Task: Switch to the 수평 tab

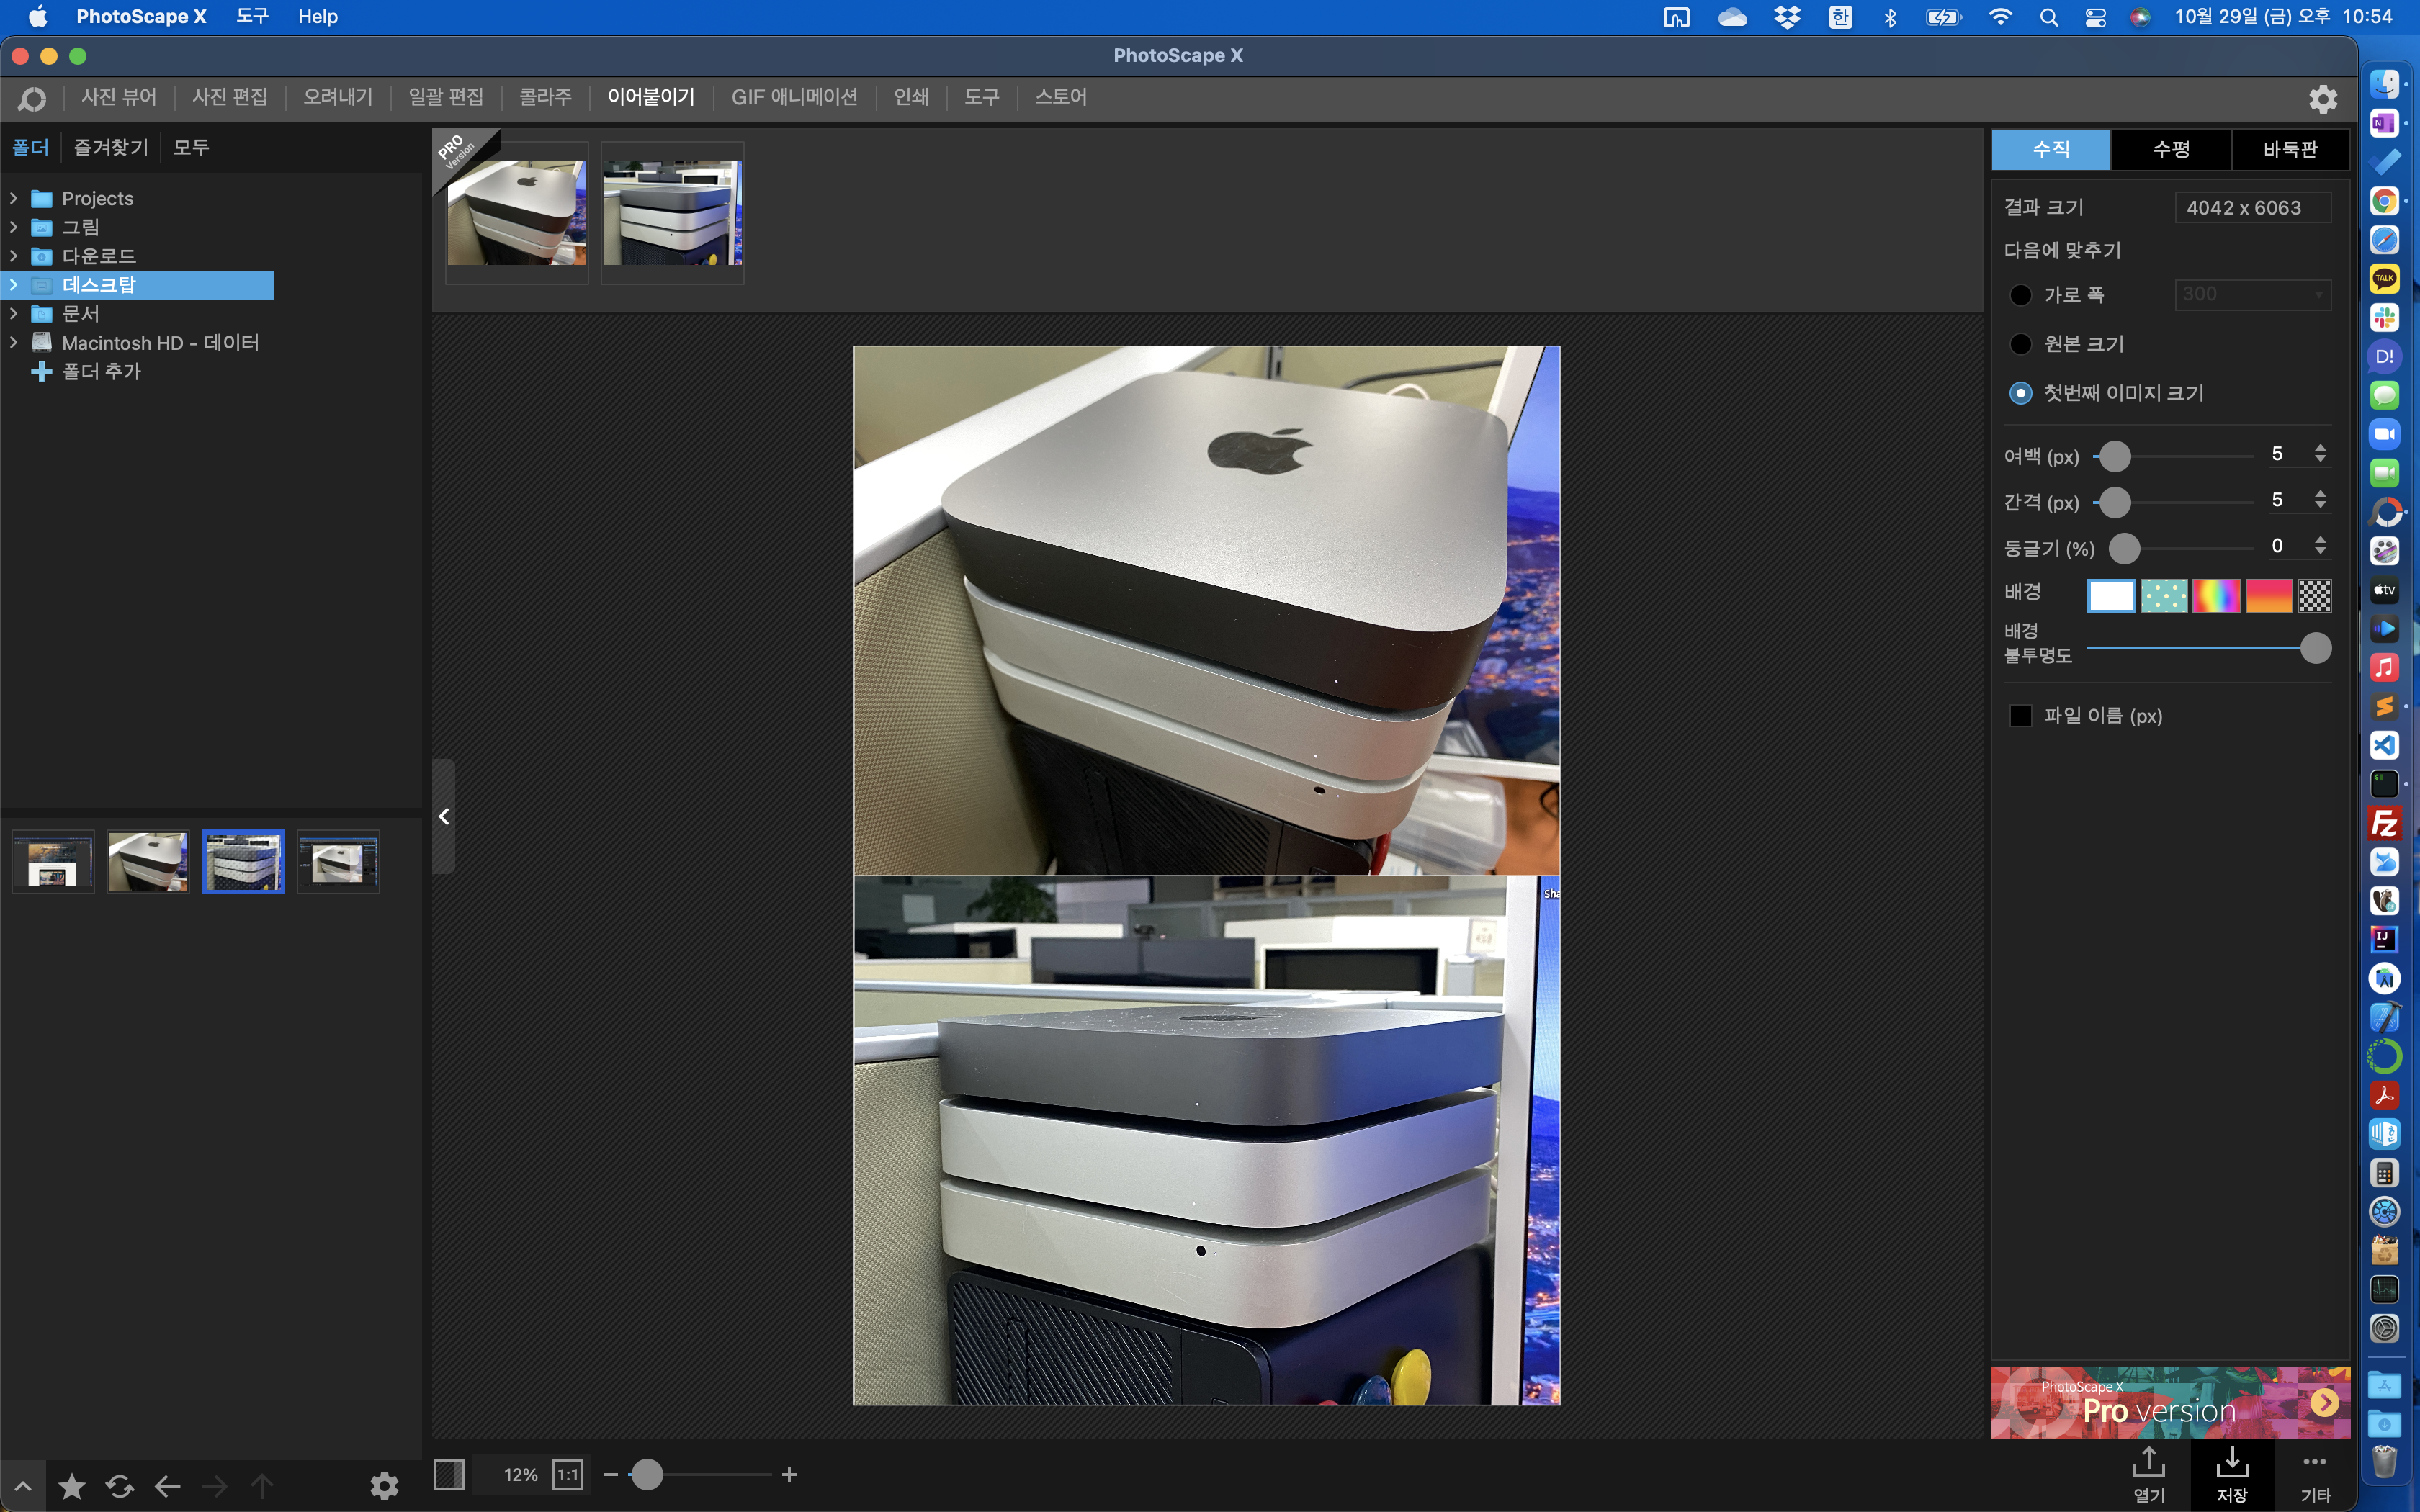Action: [x=2170, y=150]
